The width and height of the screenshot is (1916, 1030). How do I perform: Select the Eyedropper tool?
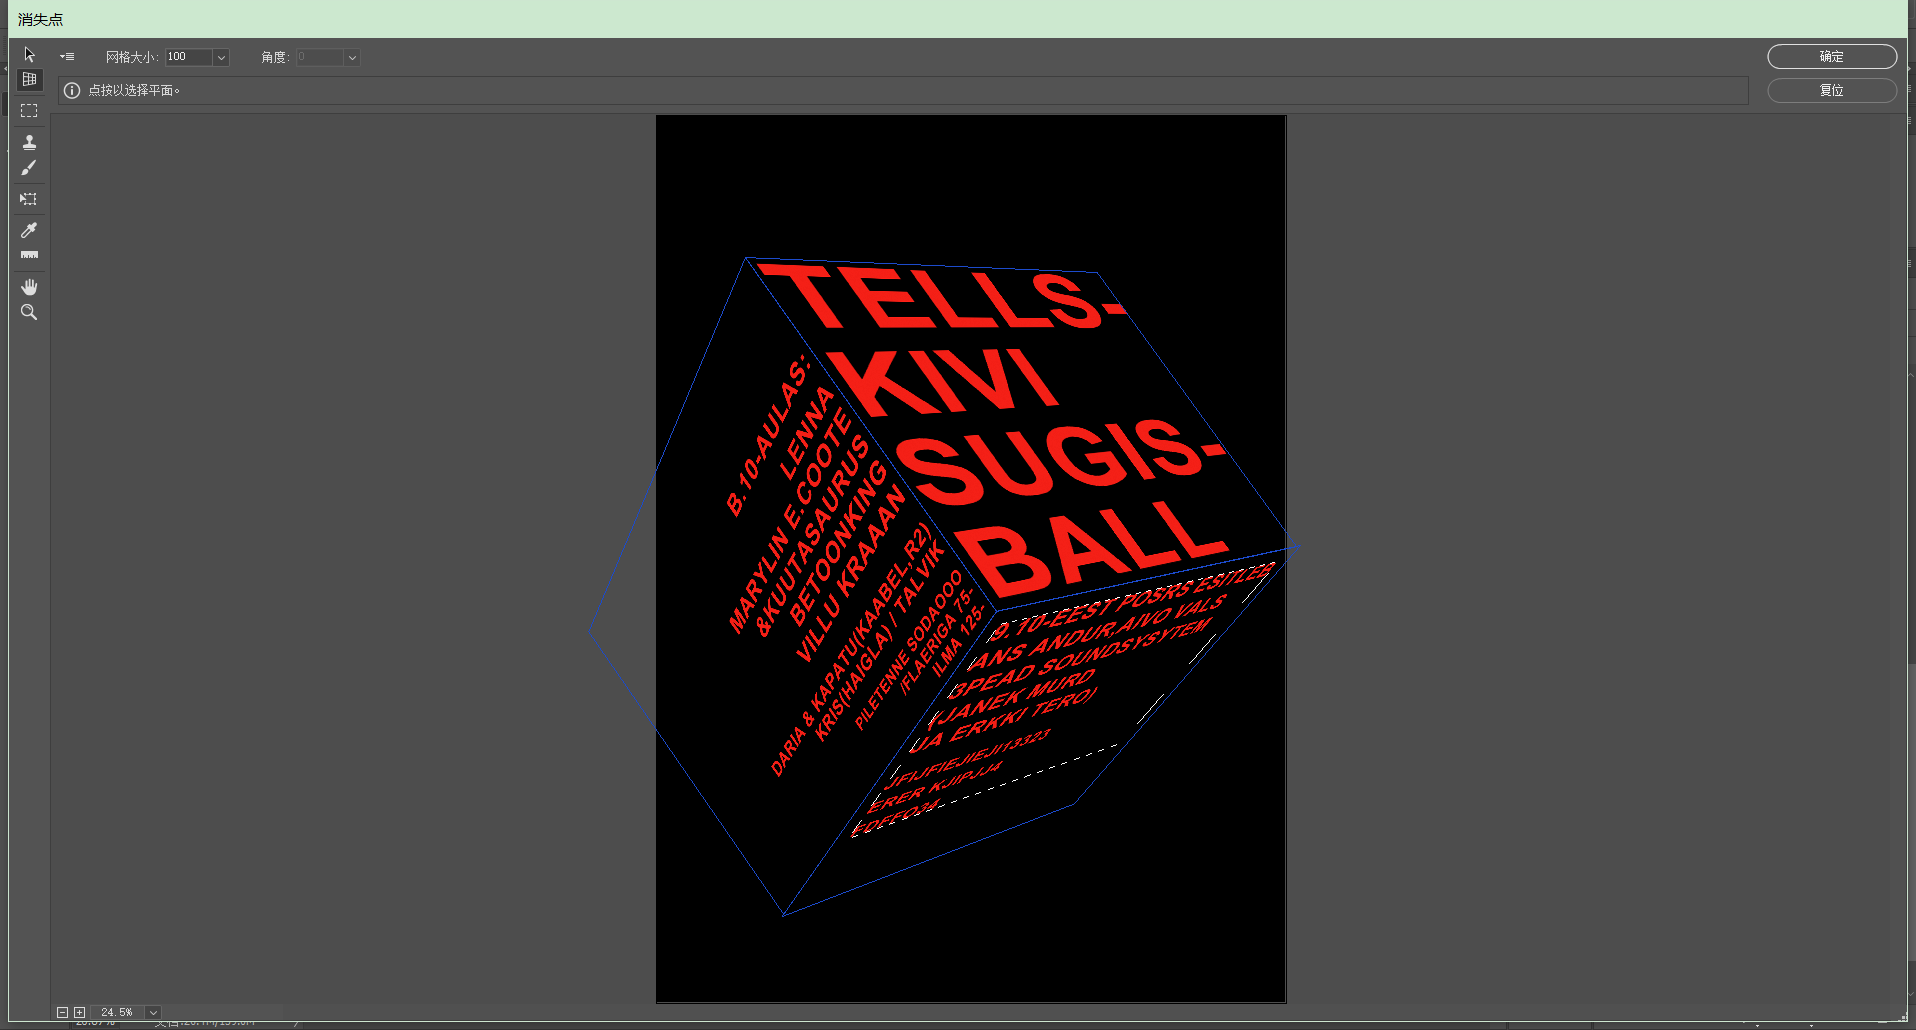click(29, 230)
